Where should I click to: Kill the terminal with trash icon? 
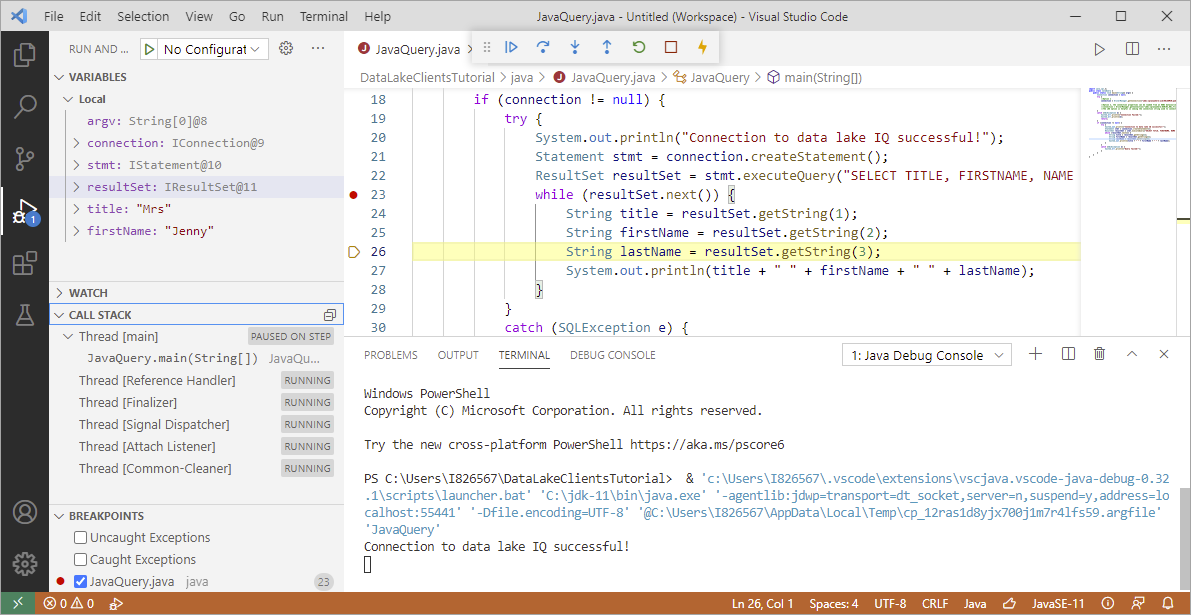coord(1099,354)
